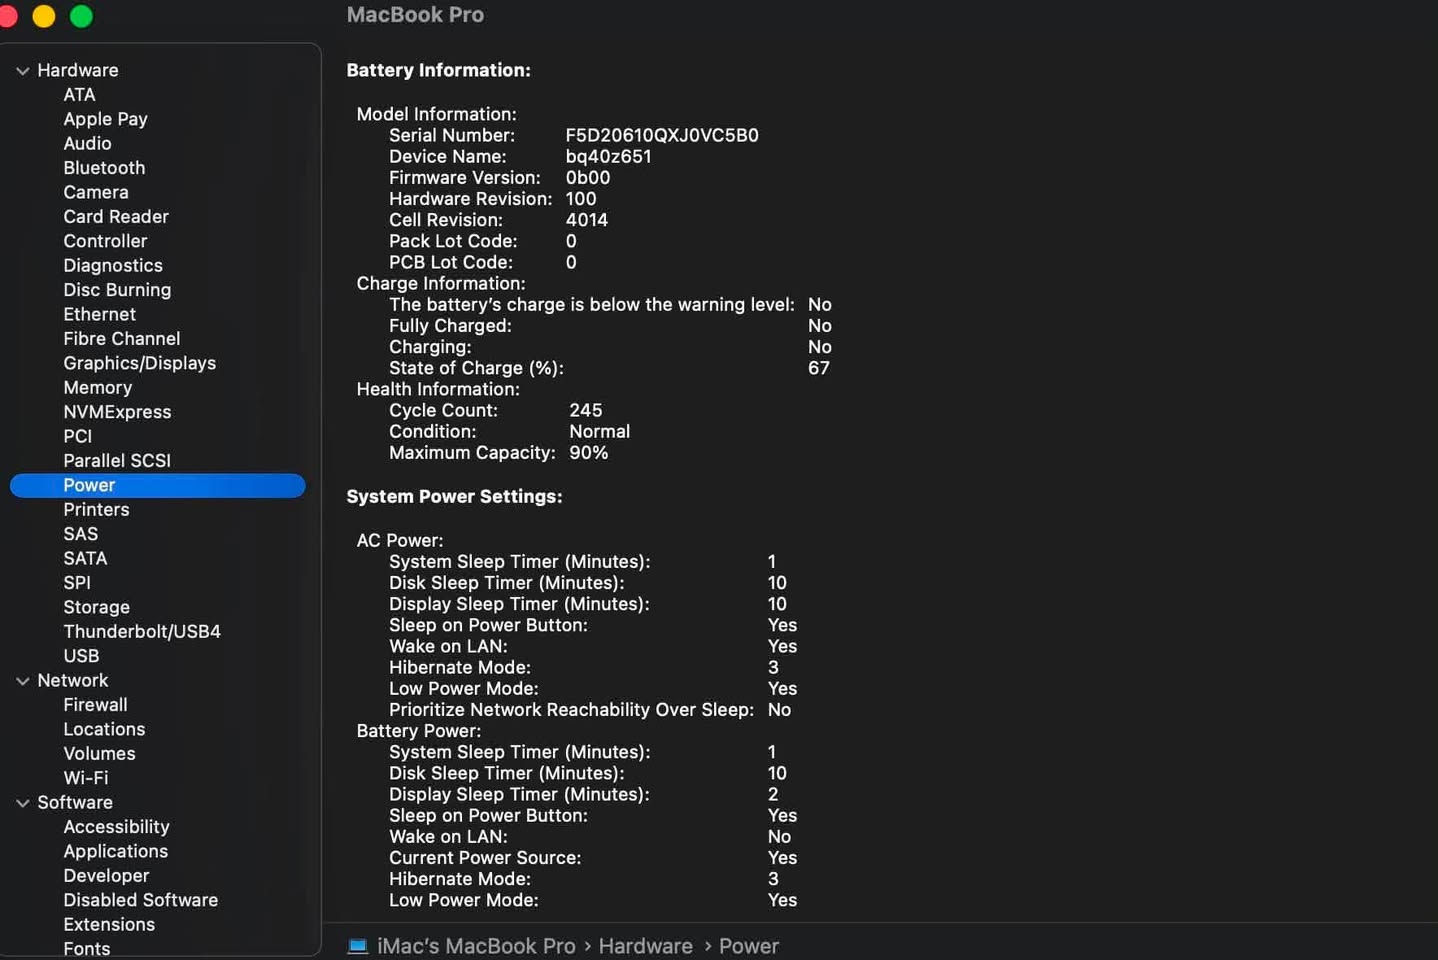Select Diagnostics in the sidebar
Viewport: 1438px width, 960px height.
113,266
